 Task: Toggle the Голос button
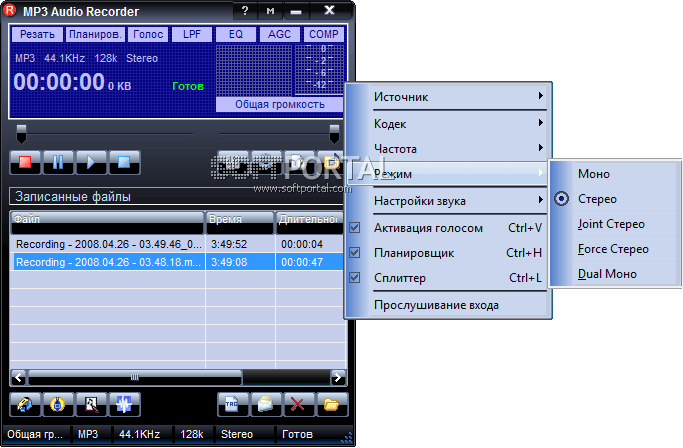coord(148,34)
